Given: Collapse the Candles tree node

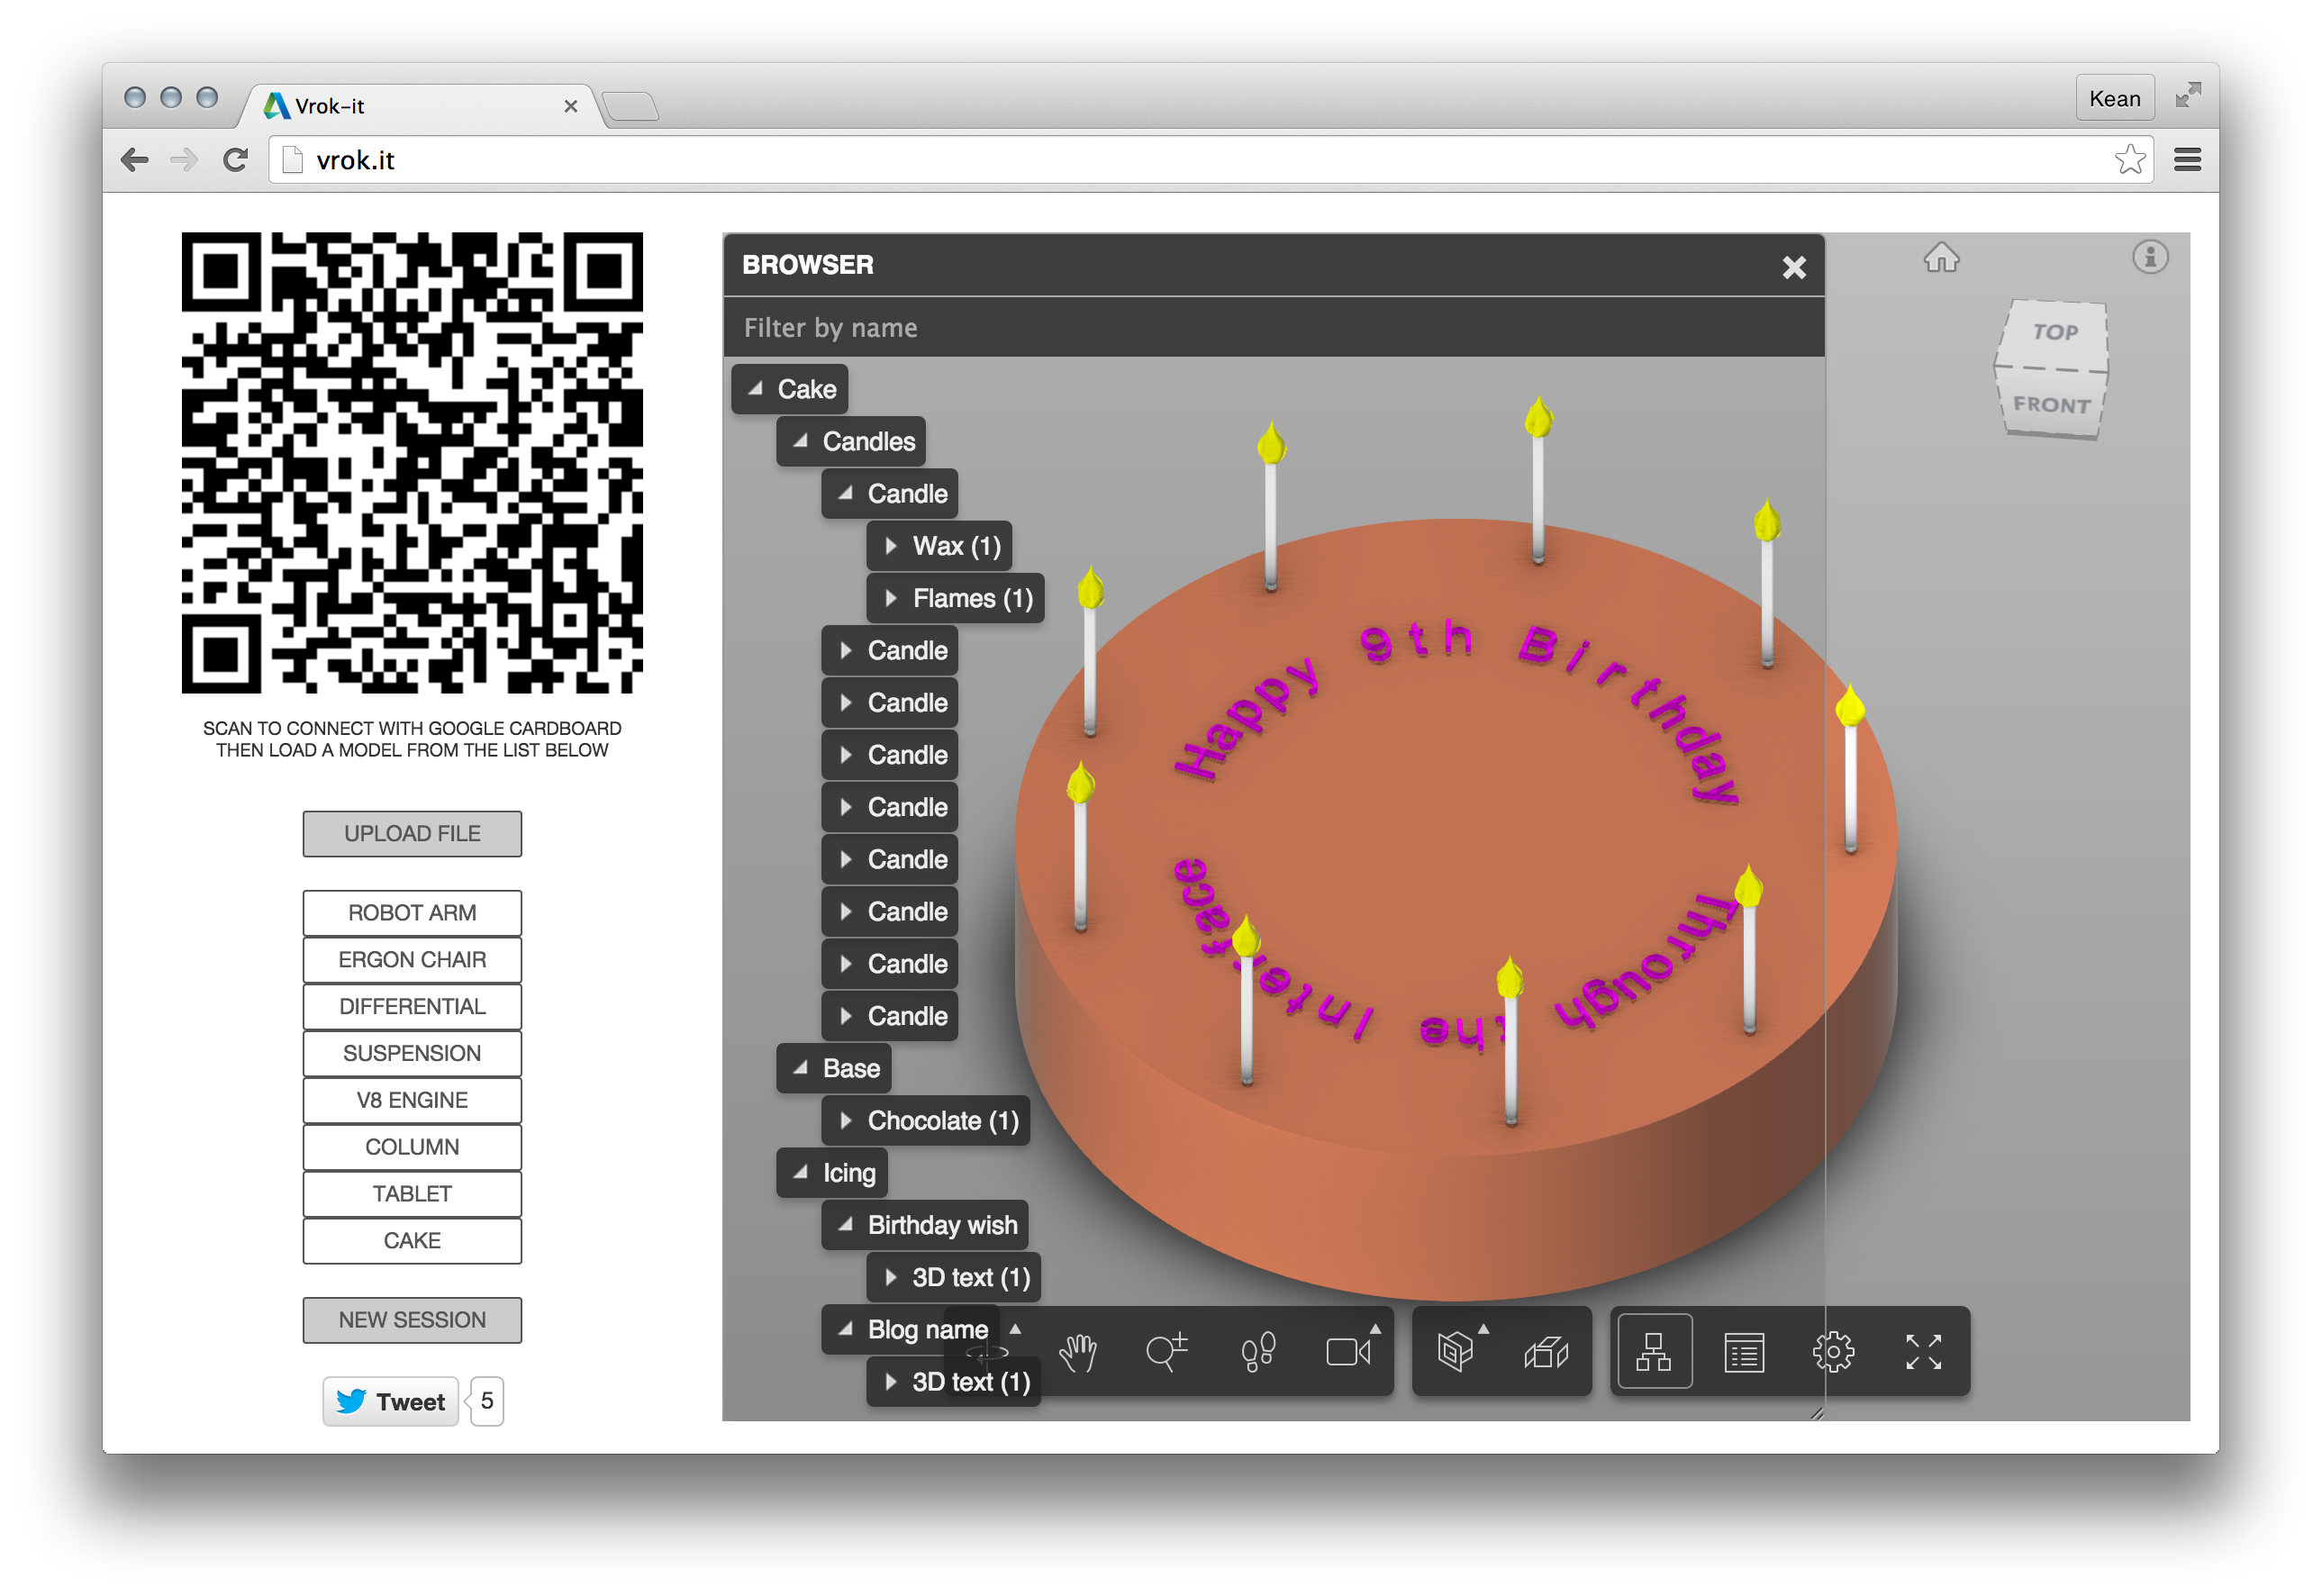Looking at the screenshot, I should (801, 441).
